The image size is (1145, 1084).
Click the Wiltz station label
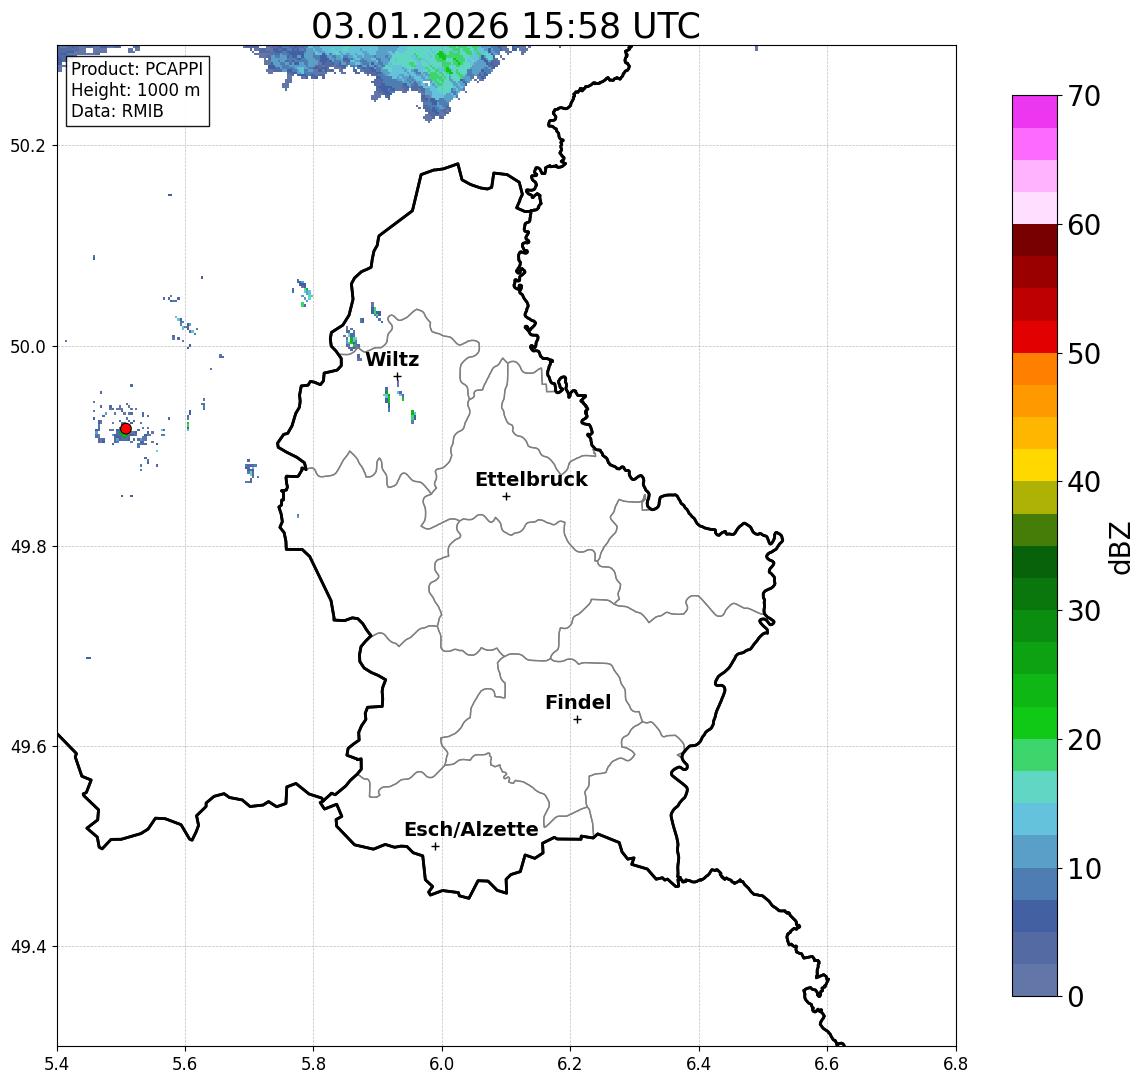[392, 359]
